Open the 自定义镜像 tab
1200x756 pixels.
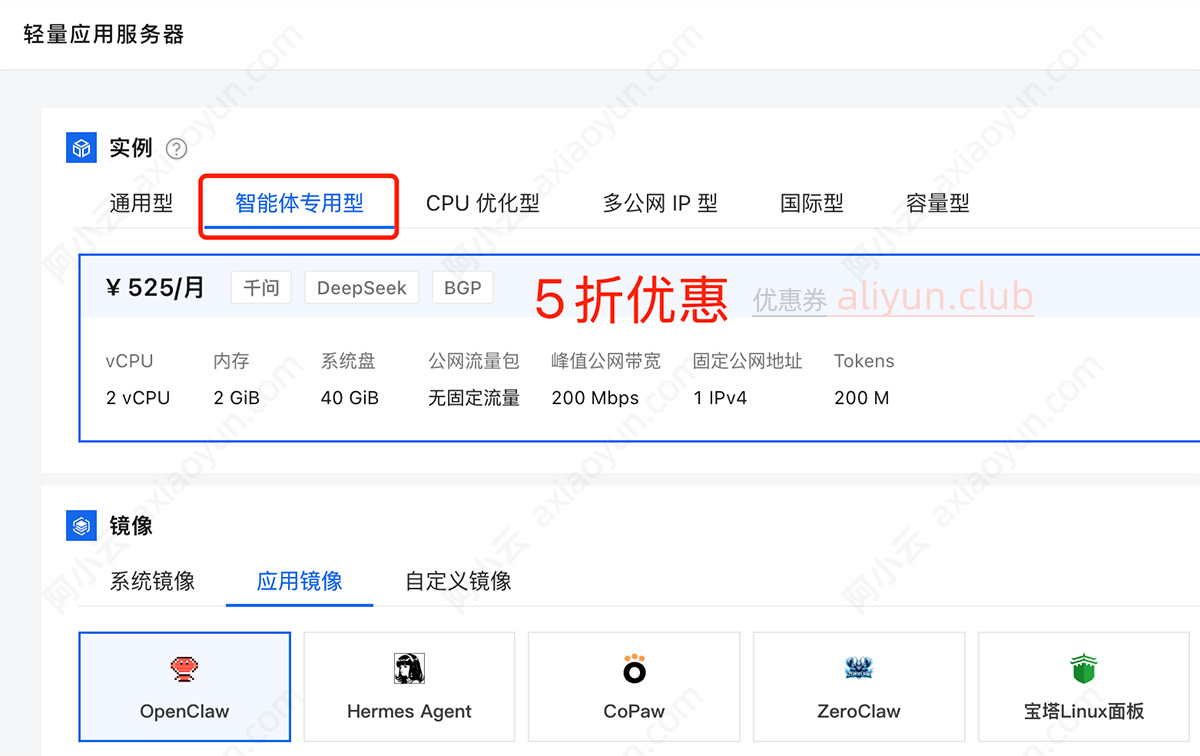[458, 581]
